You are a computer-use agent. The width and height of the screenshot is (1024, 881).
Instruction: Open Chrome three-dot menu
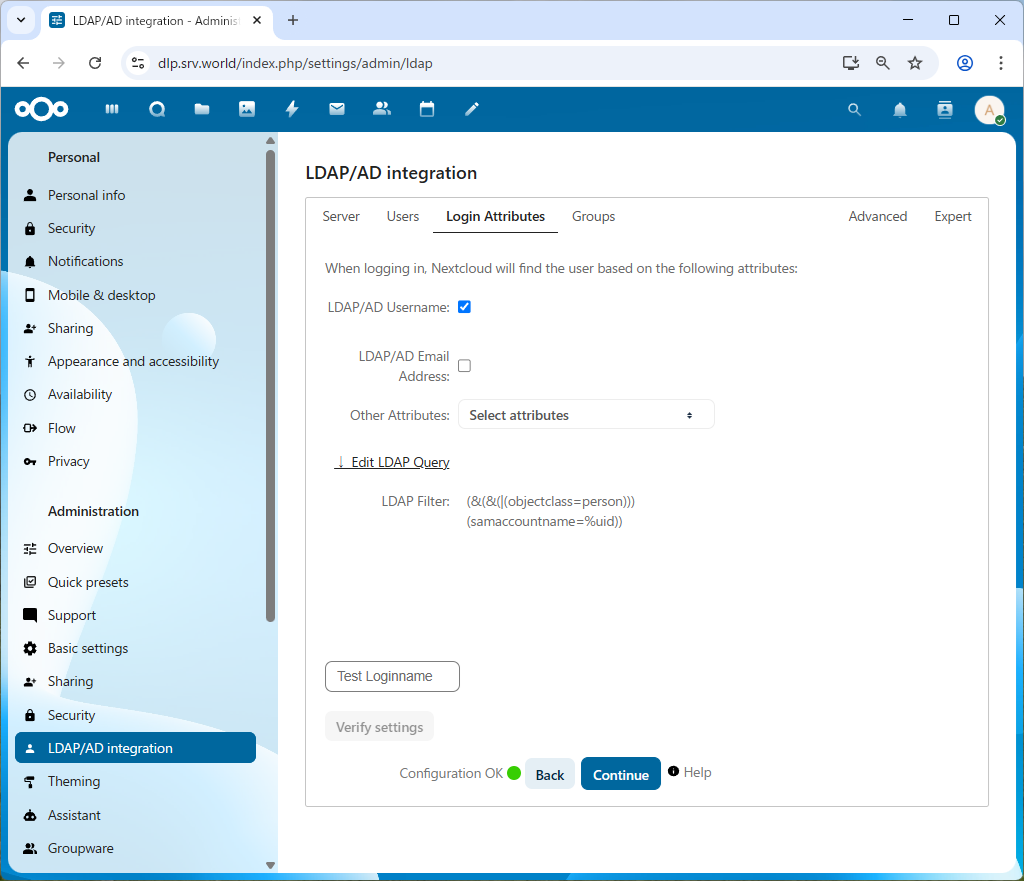(x=1000, y=63)
